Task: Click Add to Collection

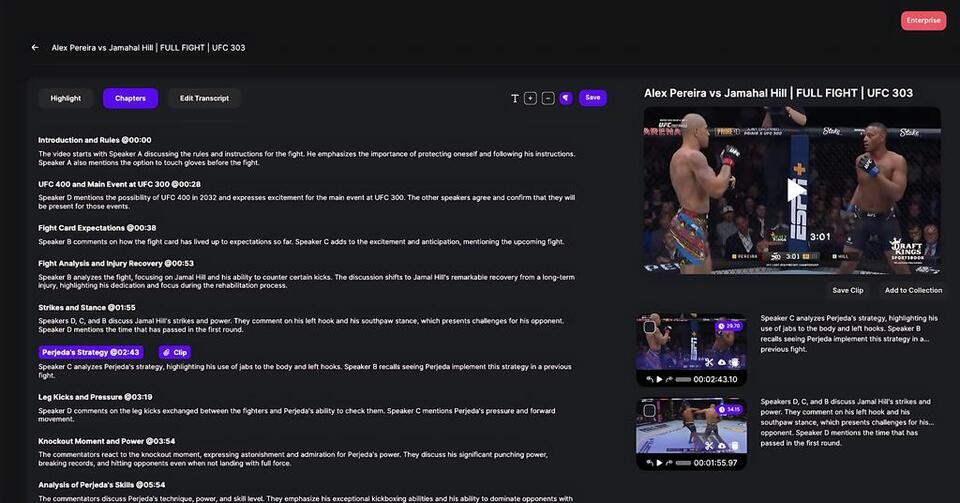Action: coord(913,290)
